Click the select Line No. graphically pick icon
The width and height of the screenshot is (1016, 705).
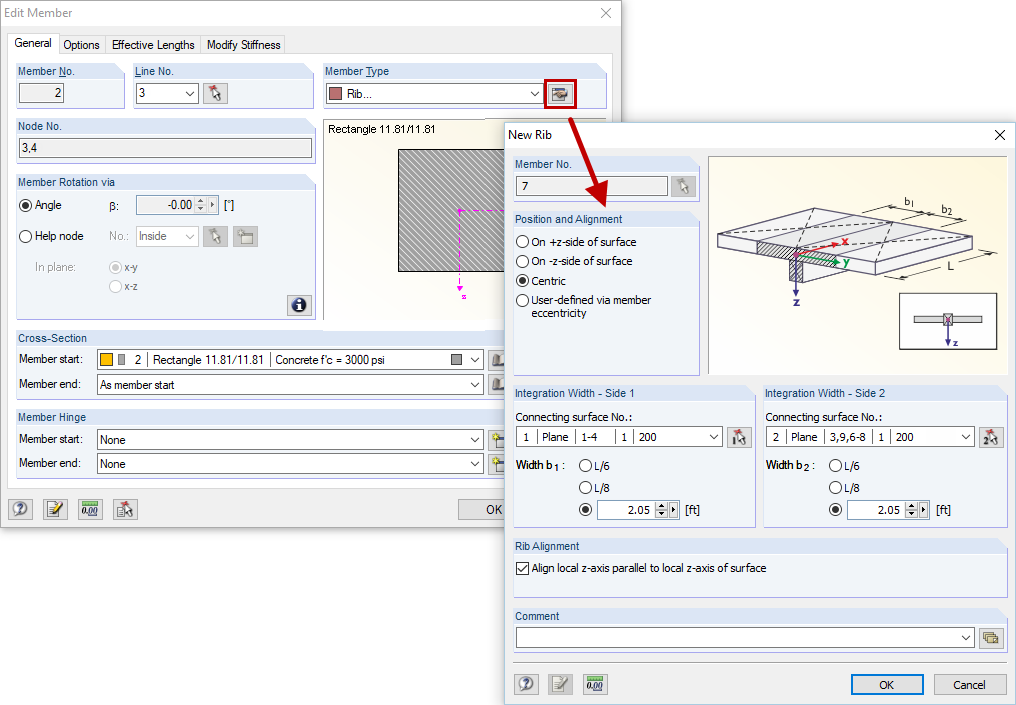tap(215, 93)
